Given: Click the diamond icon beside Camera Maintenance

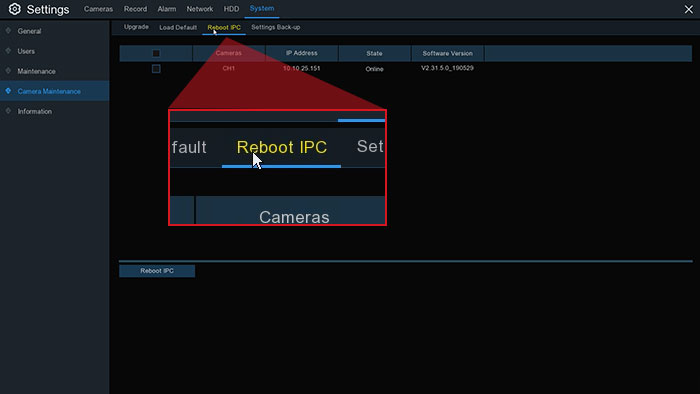Looking at the screenshot, I should (8, 91).
